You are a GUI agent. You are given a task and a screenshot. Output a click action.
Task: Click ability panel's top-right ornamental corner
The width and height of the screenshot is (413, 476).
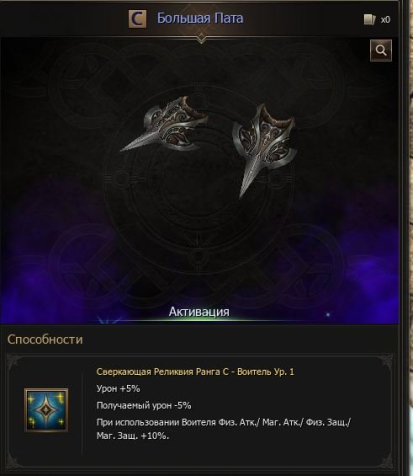386,362
